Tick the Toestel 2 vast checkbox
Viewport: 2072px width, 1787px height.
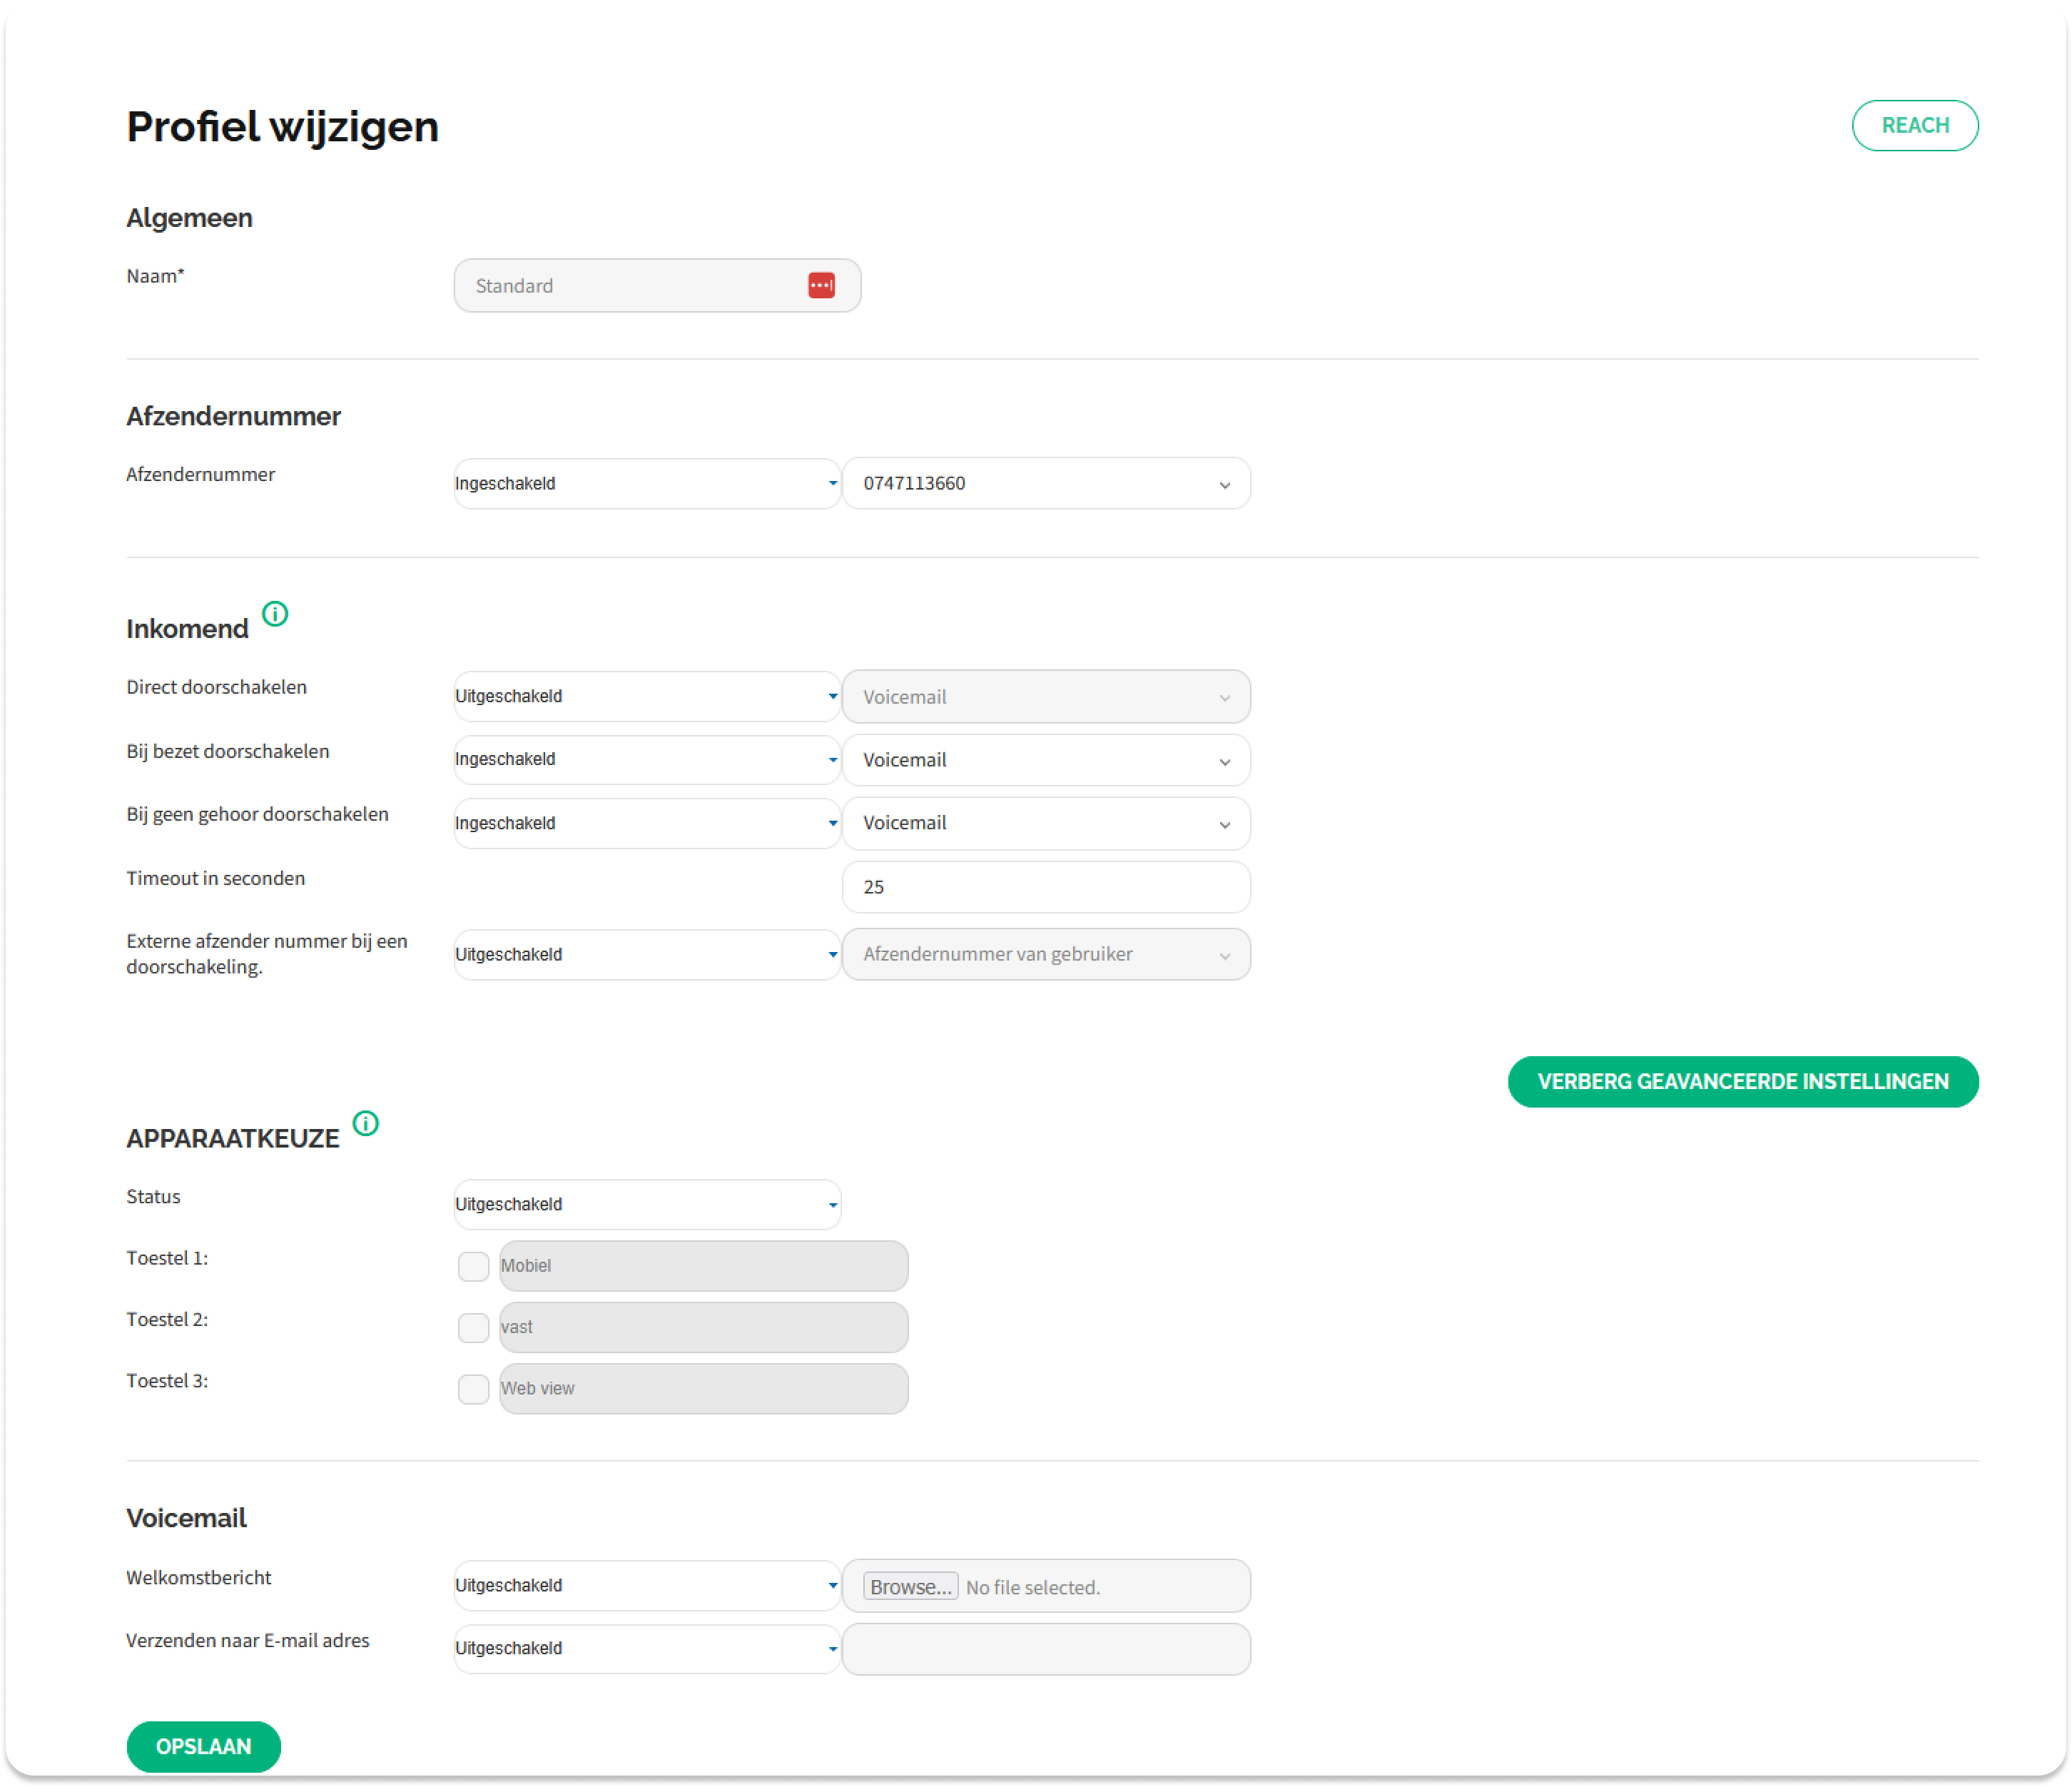[x=473, y=1327]
